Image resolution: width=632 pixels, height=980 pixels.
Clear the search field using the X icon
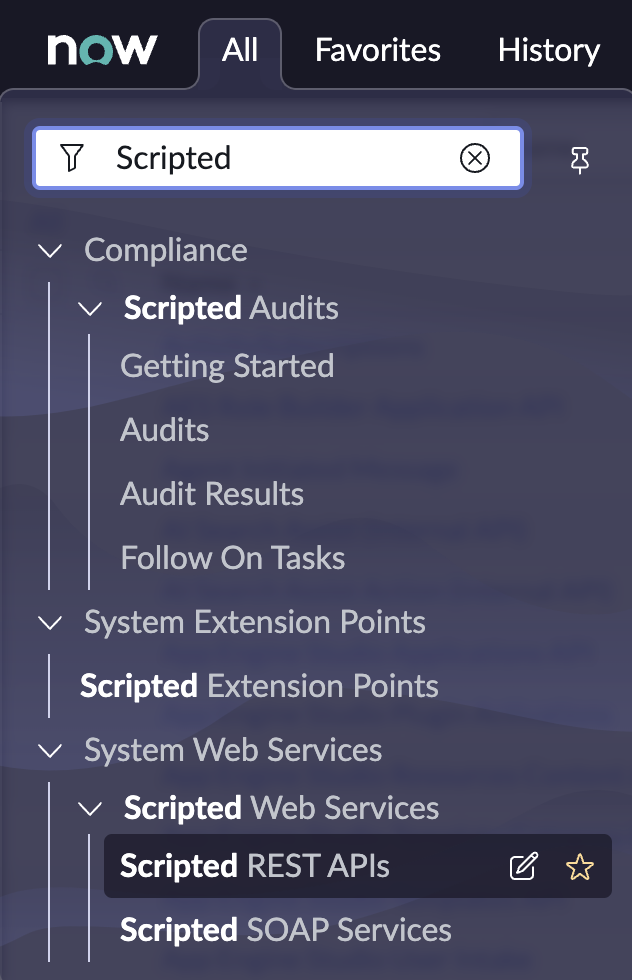tap(475, 157)
